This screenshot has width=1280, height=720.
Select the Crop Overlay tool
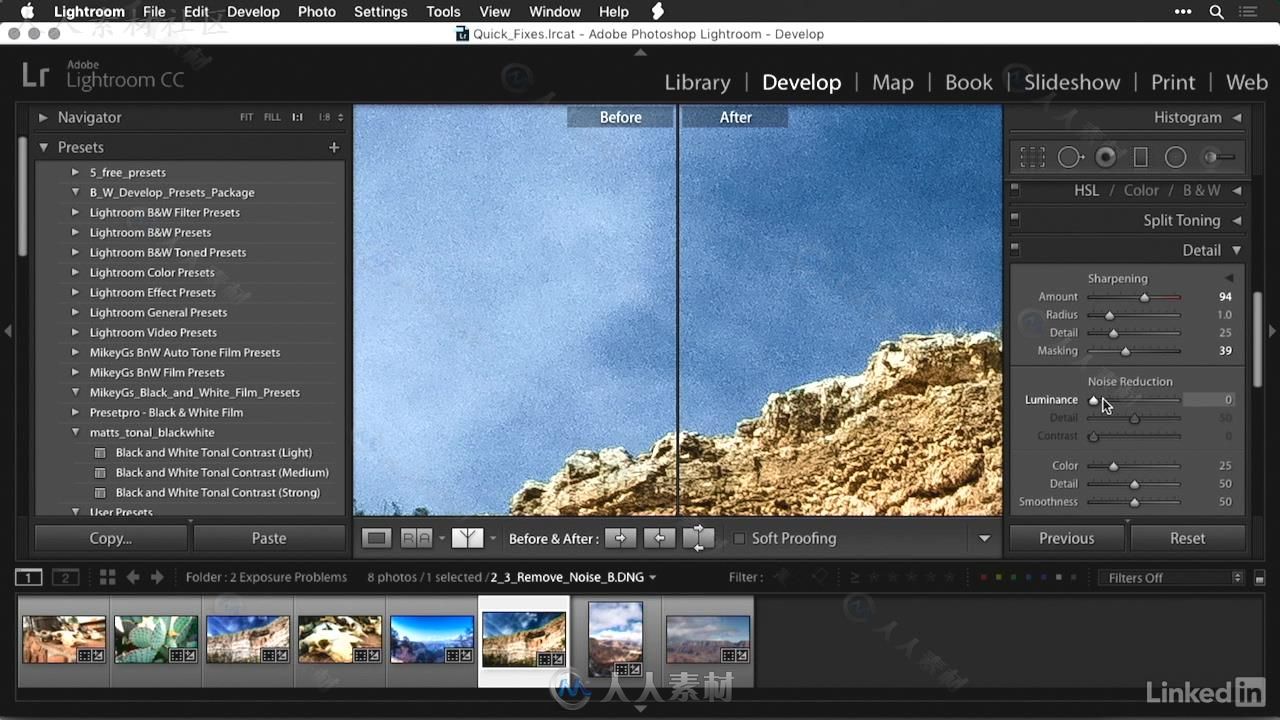pos(1032,157)
